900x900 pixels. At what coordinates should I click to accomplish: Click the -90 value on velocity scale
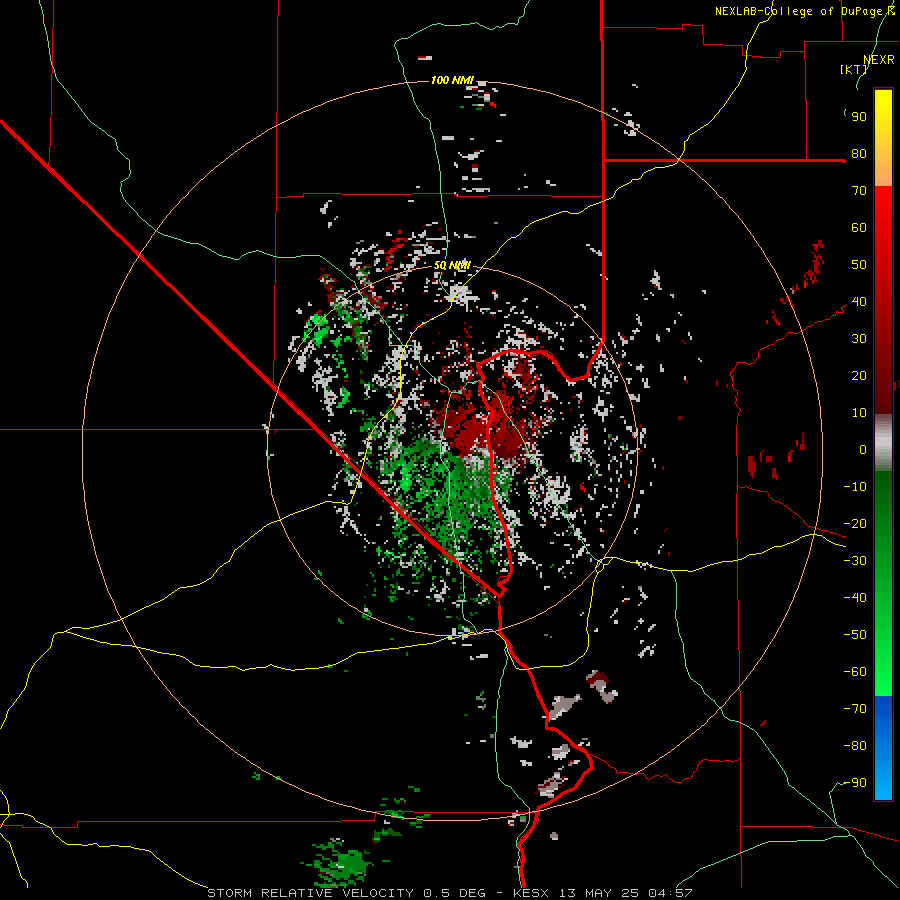pos(855,783)
